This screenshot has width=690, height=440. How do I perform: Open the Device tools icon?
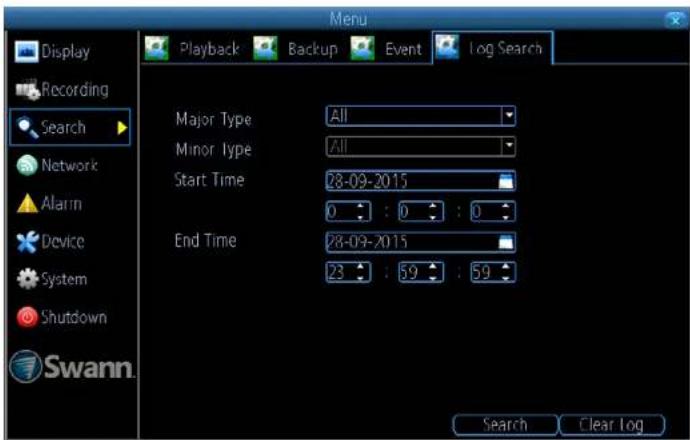pyautogui.click(x=27, y=242)
